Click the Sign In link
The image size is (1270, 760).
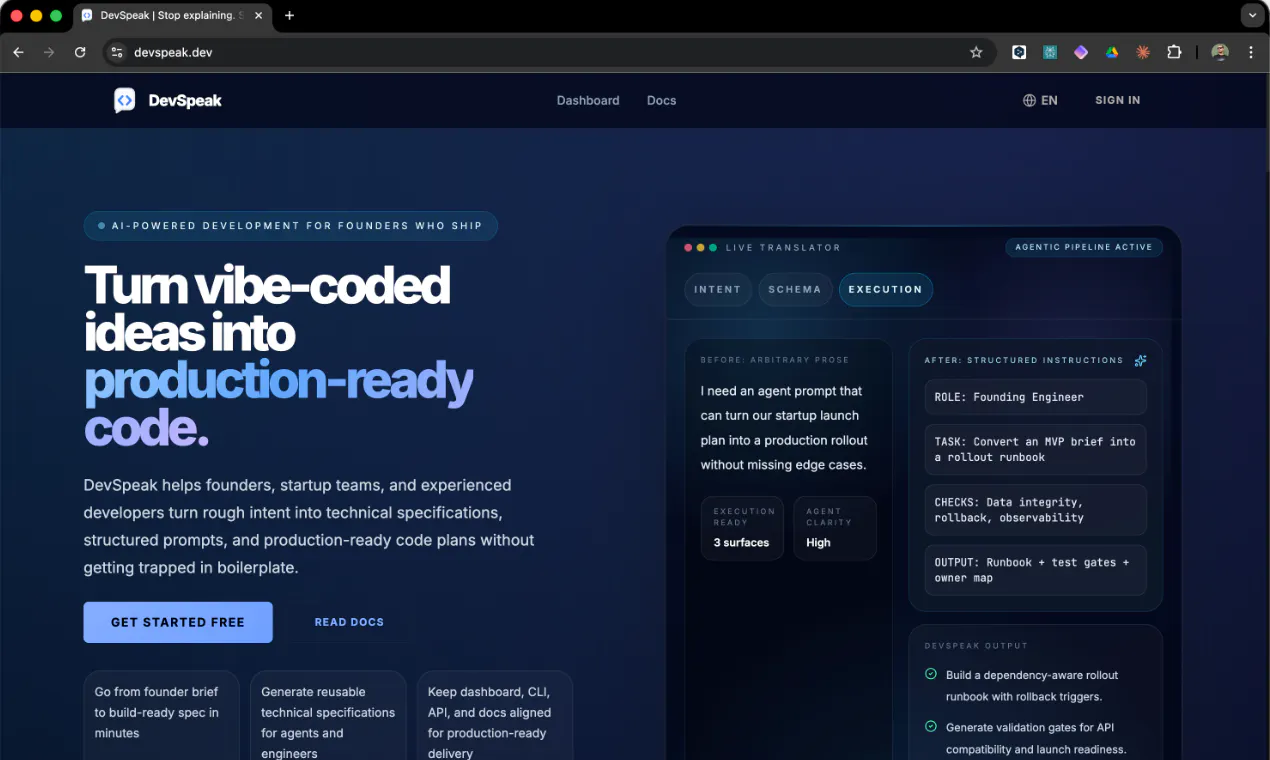click(1118, 100)
